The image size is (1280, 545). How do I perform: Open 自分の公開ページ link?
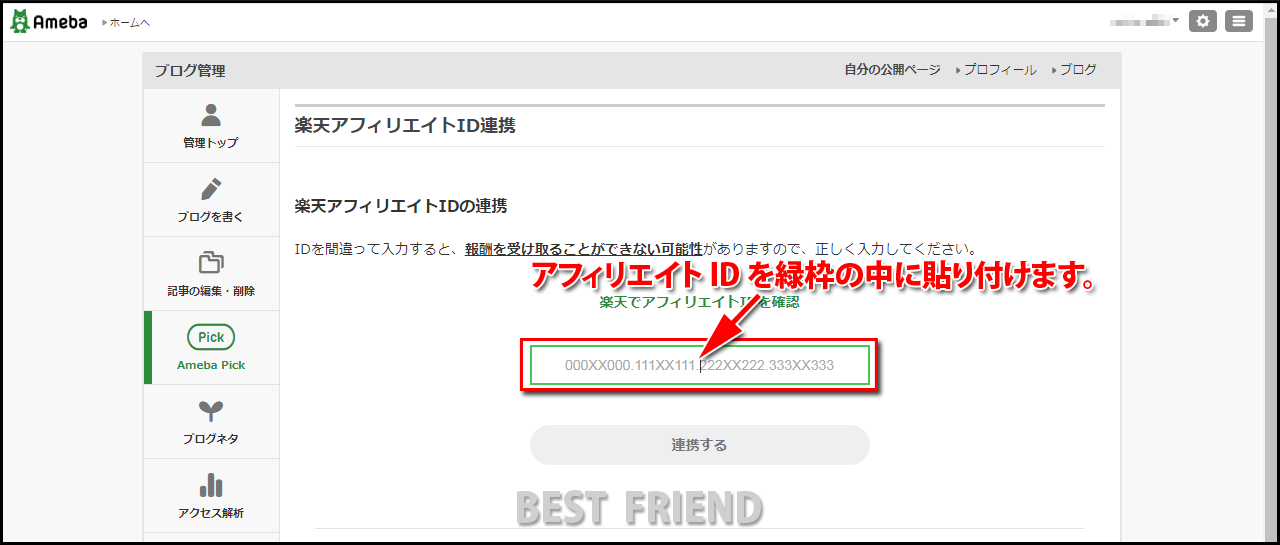pyautogui.click(x=892, y=70)
